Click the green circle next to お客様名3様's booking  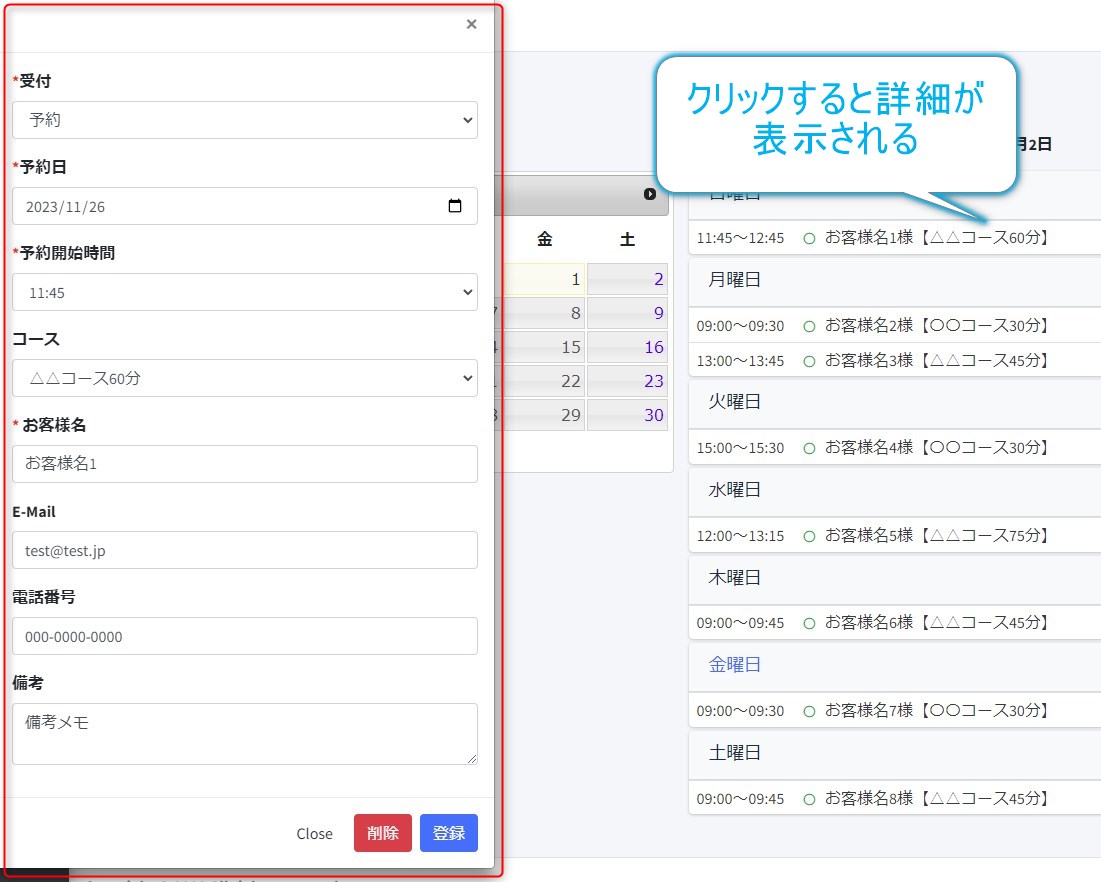808,360
